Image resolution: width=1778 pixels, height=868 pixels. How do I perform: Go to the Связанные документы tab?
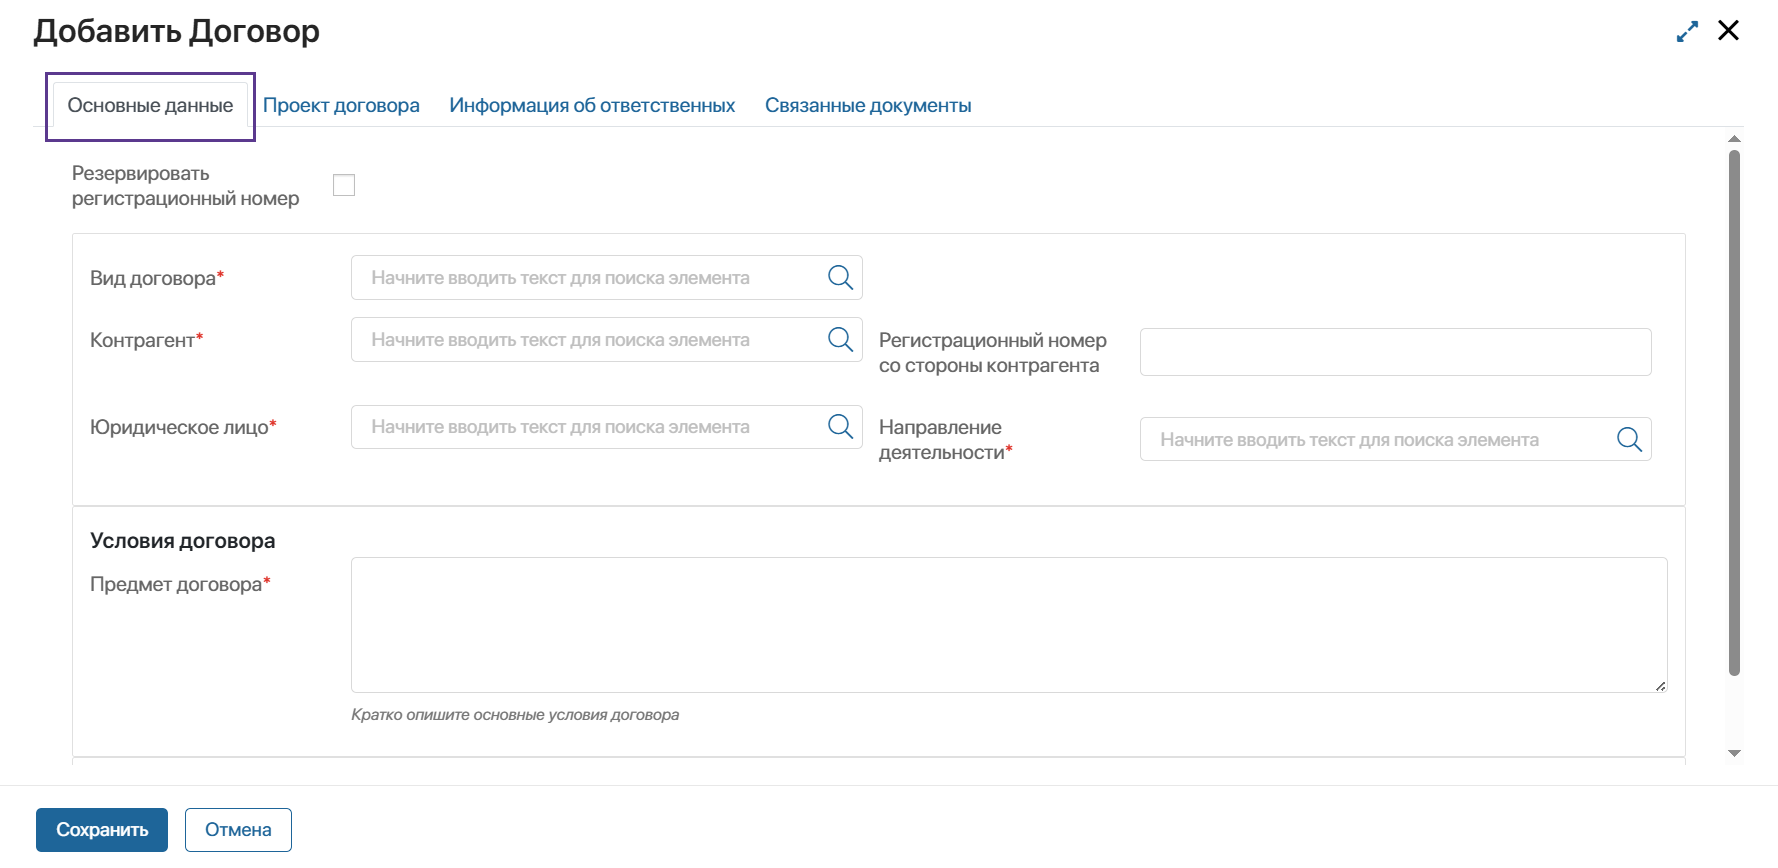coord(868,106)
